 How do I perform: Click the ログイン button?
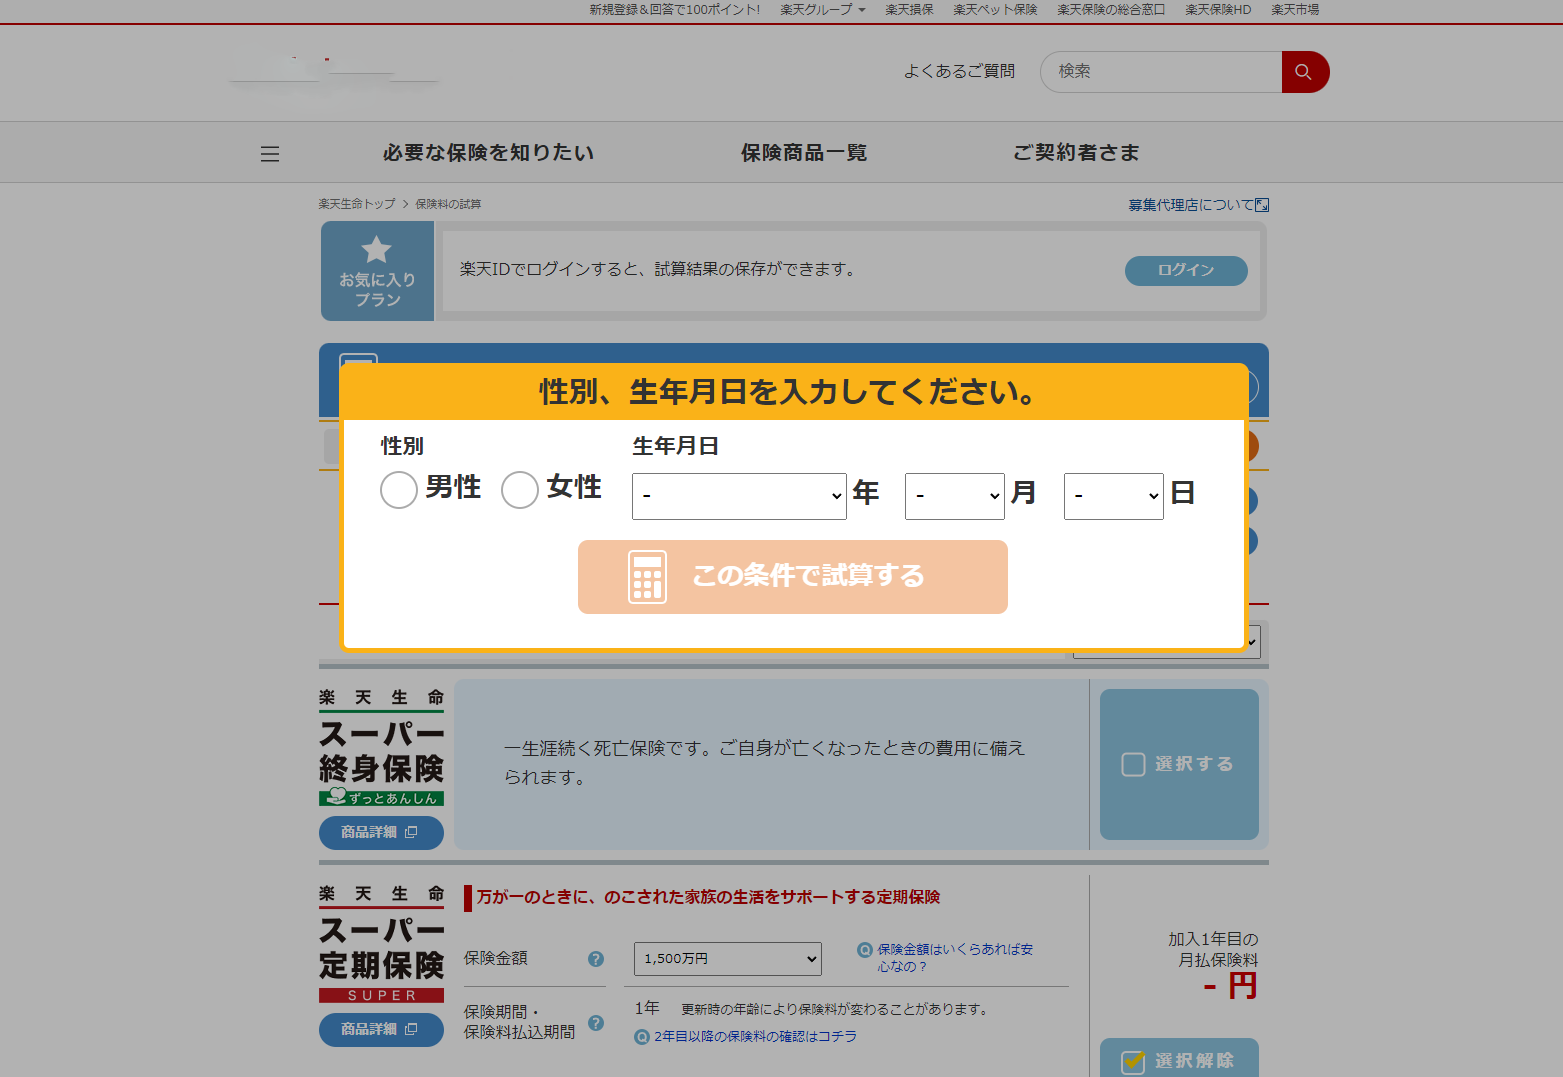coord(1185,270)
